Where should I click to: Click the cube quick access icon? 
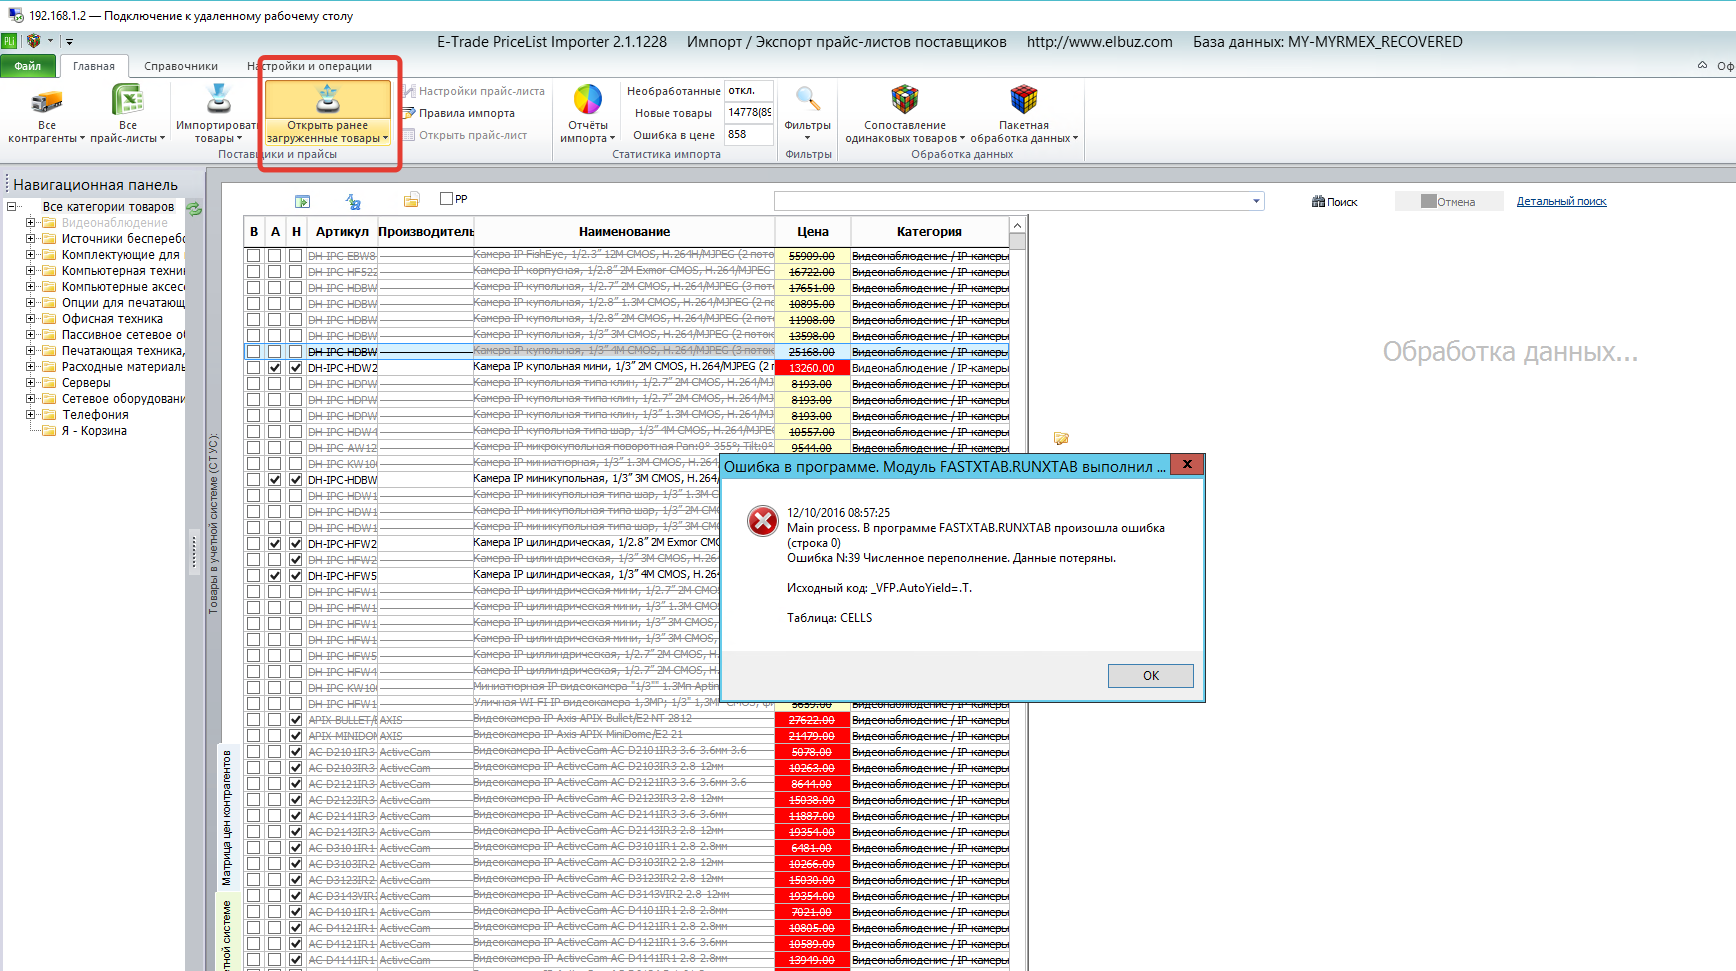point(34,41)
